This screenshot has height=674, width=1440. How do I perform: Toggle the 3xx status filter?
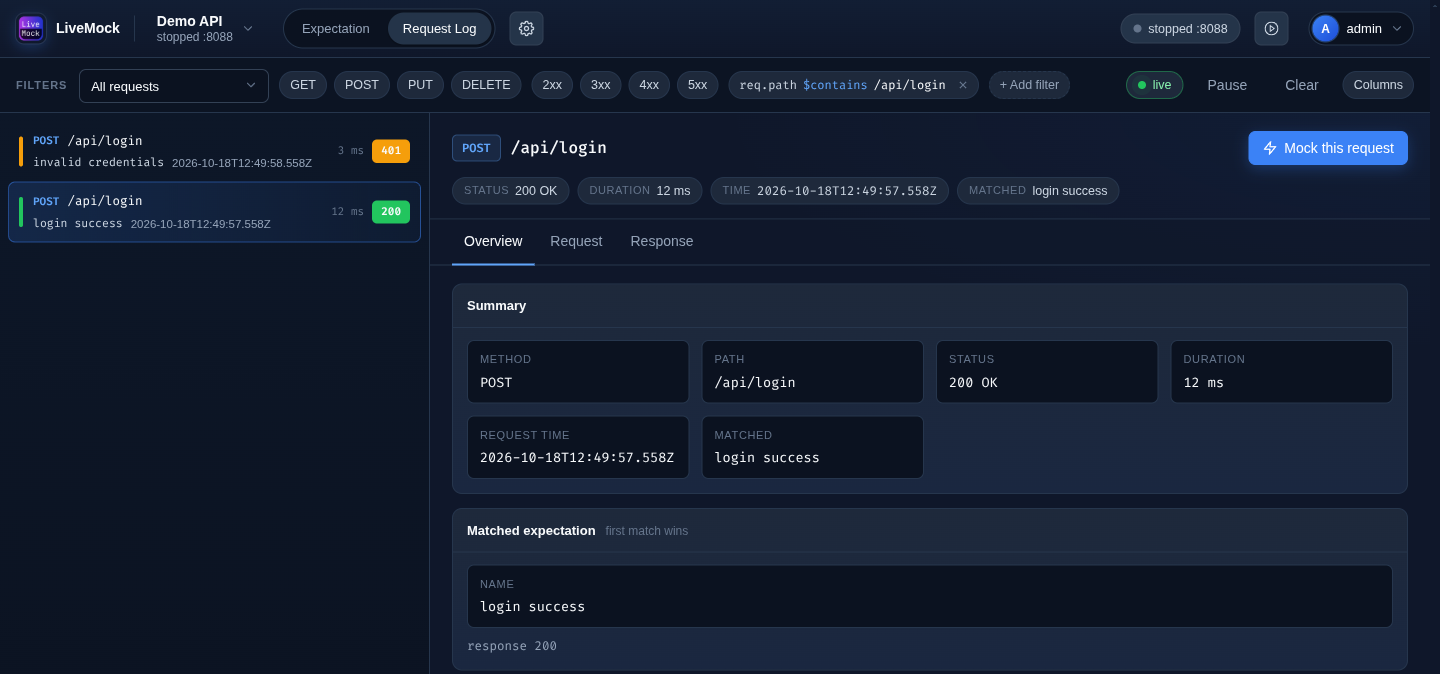601,85
